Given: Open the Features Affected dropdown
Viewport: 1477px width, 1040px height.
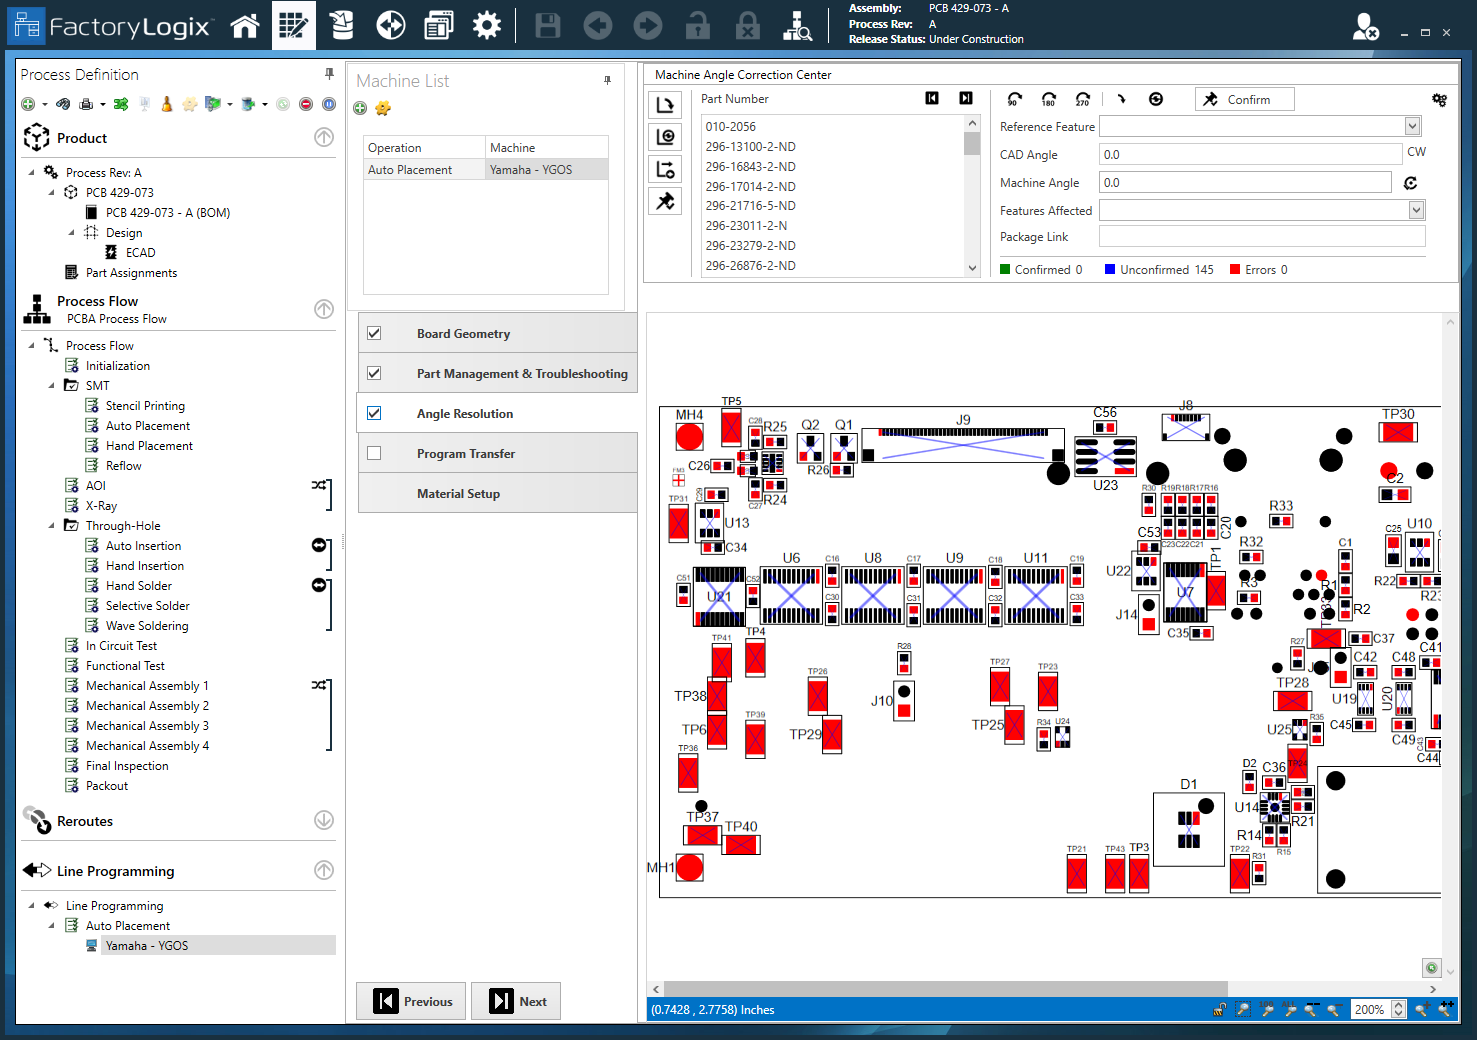Looking at the screenshot, I should [1416, 210].
